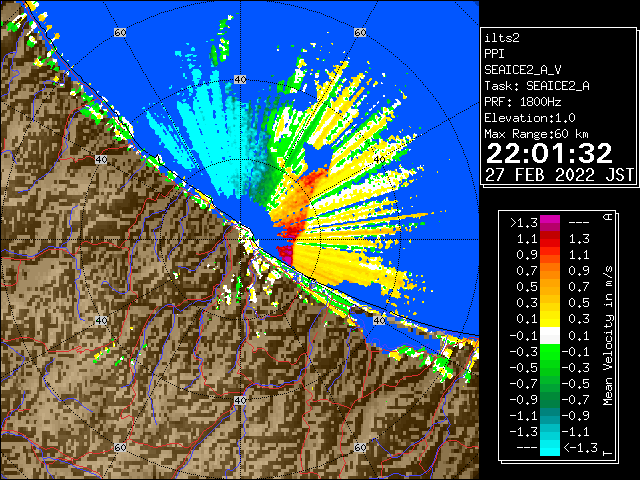Pick the teal band of the velocity scale
The image size is (640, 480).
(550, 416)
